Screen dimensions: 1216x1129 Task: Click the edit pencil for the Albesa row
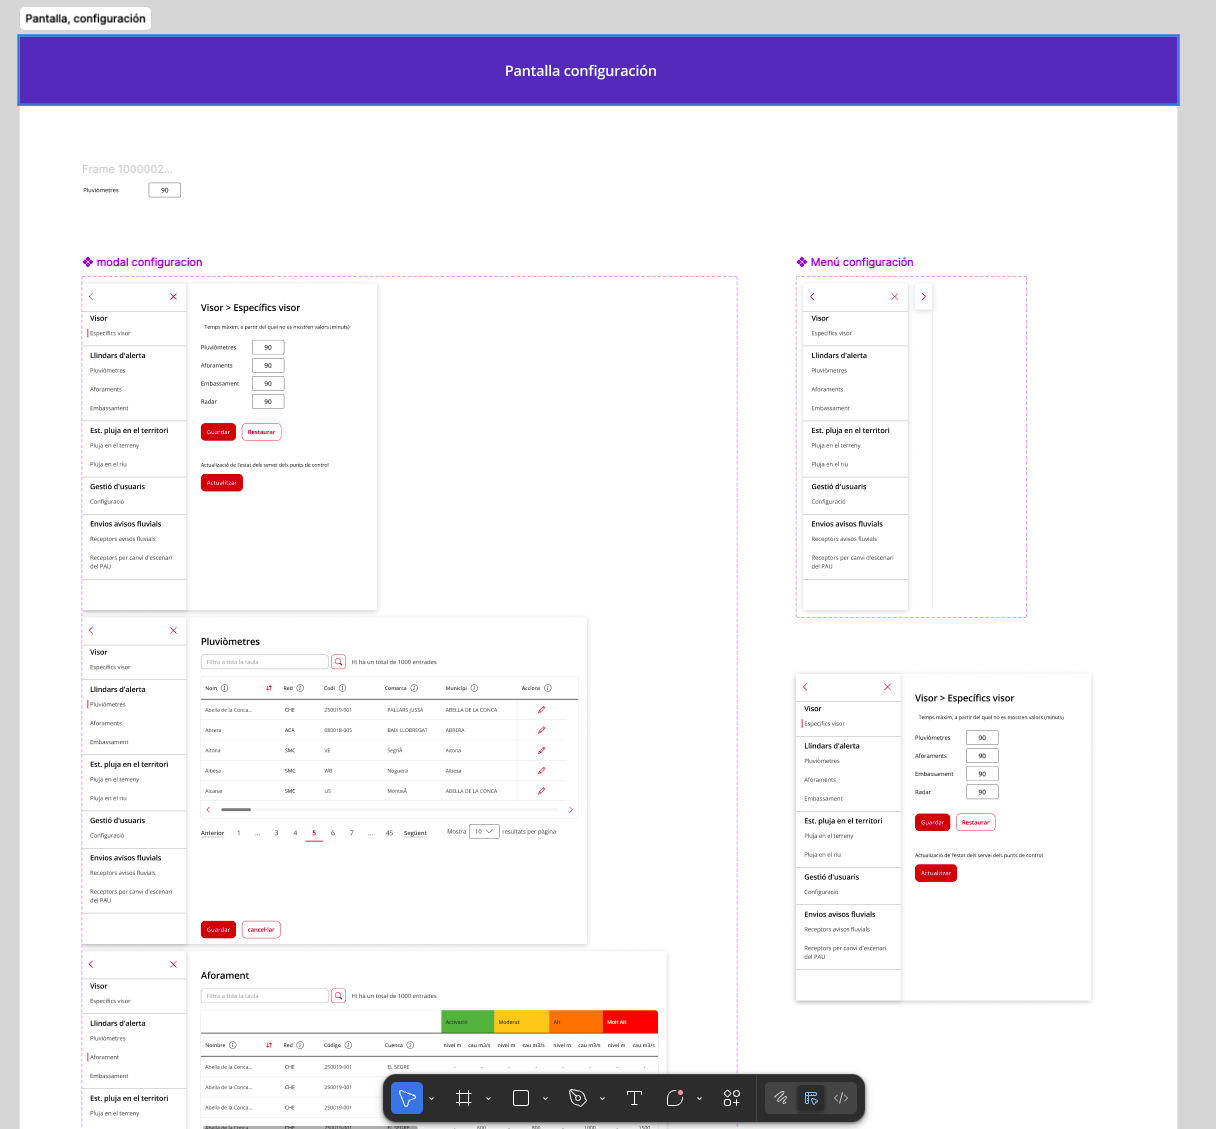[541, 771]
